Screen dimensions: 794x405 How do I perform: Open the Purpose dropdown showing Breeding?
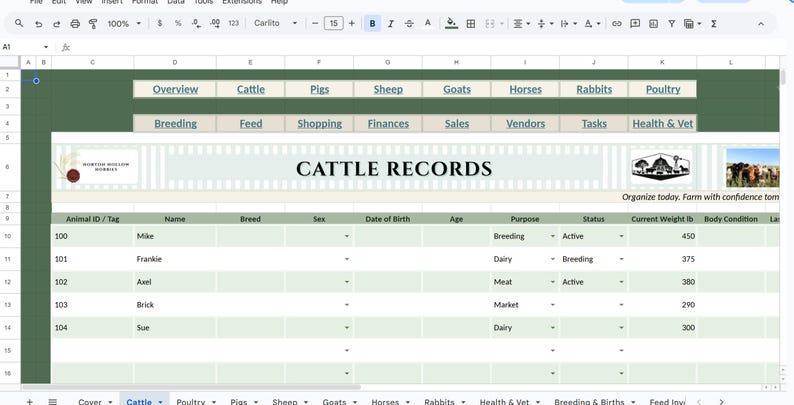coord(552,236)
